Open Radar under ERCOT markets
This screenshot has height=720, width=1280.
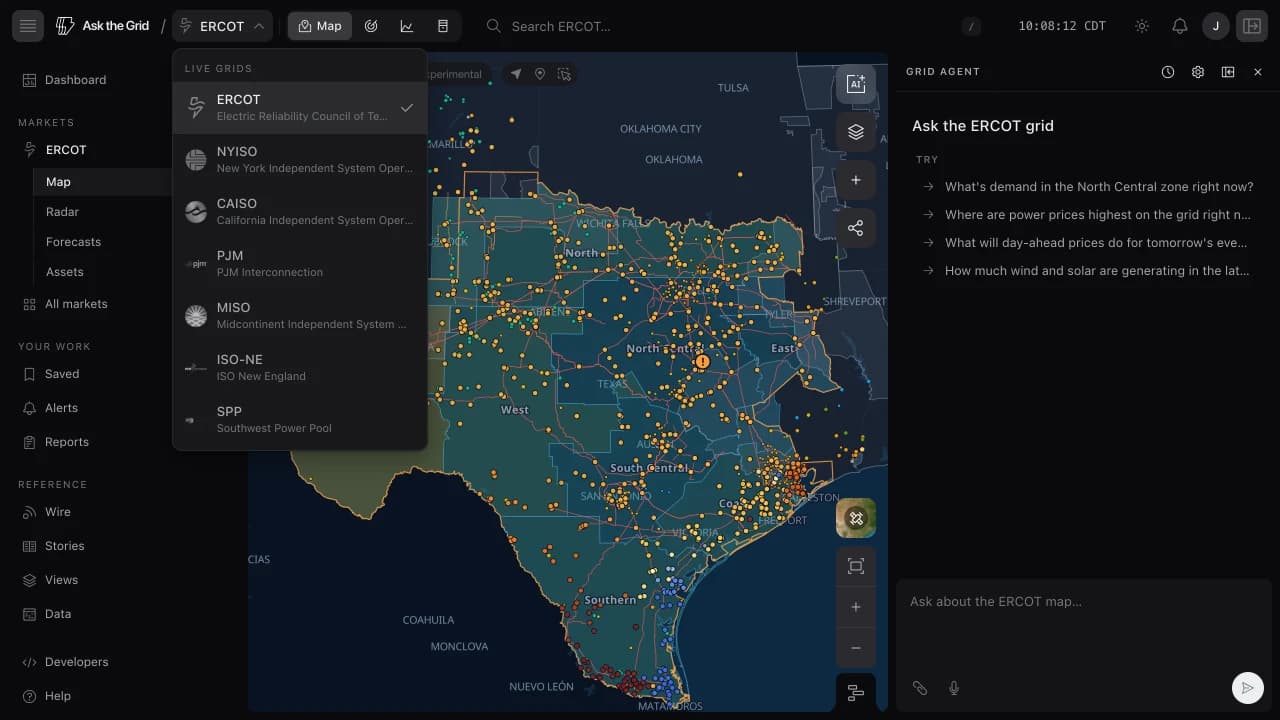click(62, 212)
